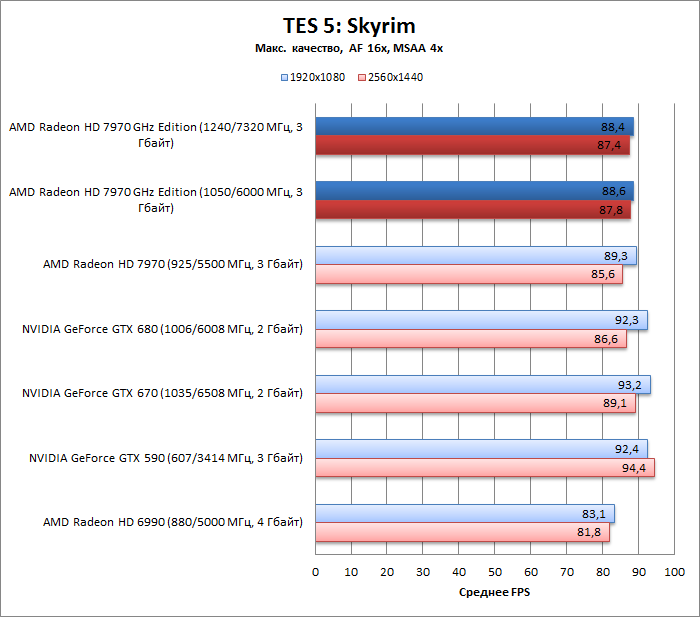Click the NVIDIA GeForce GTX 680 label
The height and width of the screenshot is (617, 700).
pyautogui.click(x=162, y=329)
